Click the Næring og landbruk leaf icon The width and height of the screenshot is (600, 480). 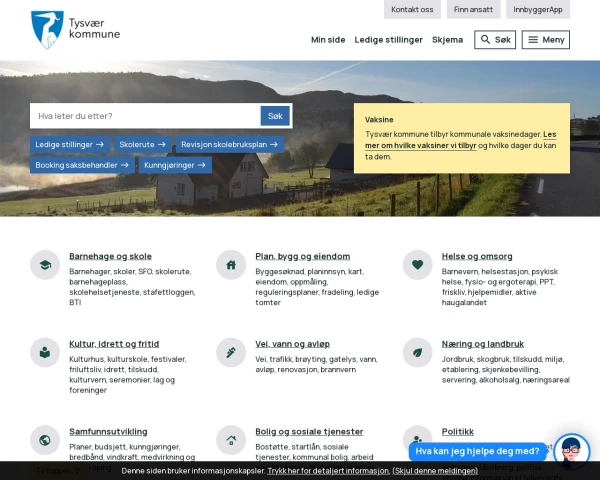tap(417, 353)
